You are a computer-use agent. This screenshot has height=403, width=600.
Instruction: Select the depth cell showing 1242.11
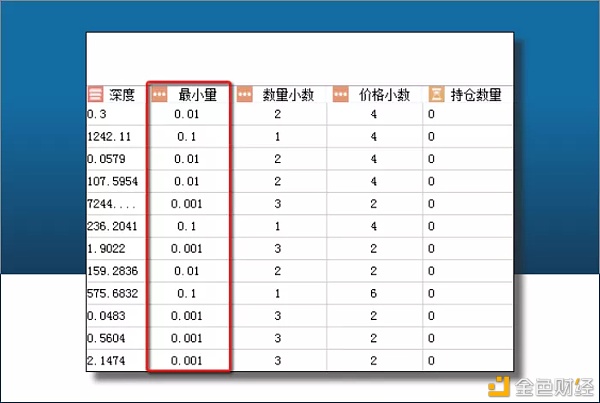tap(109, 137)
